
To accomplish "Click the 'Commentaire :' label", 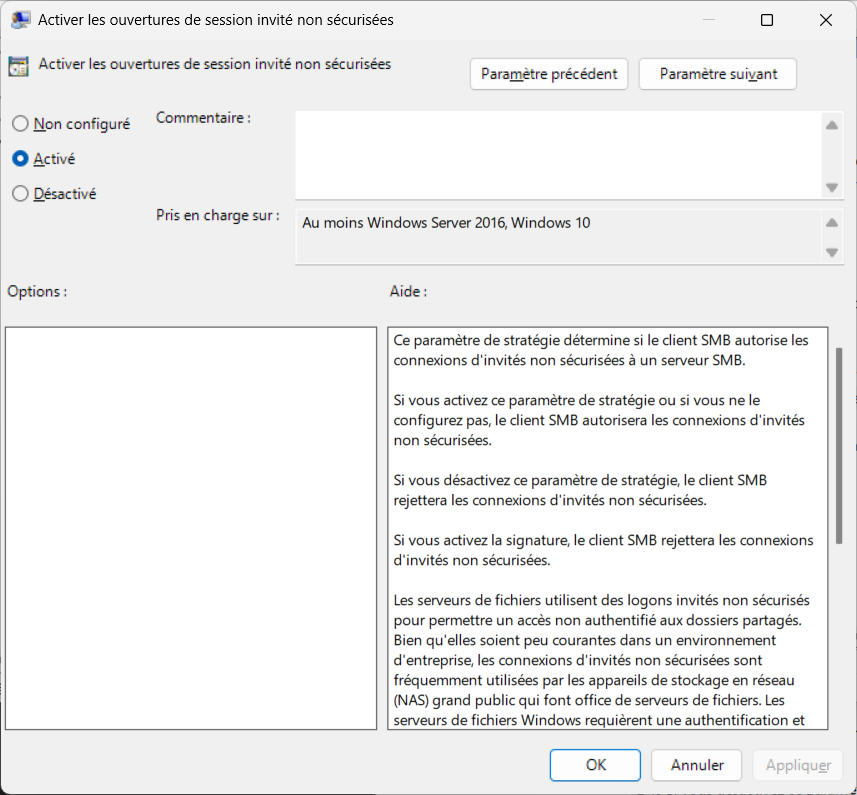I will point(203,117).
